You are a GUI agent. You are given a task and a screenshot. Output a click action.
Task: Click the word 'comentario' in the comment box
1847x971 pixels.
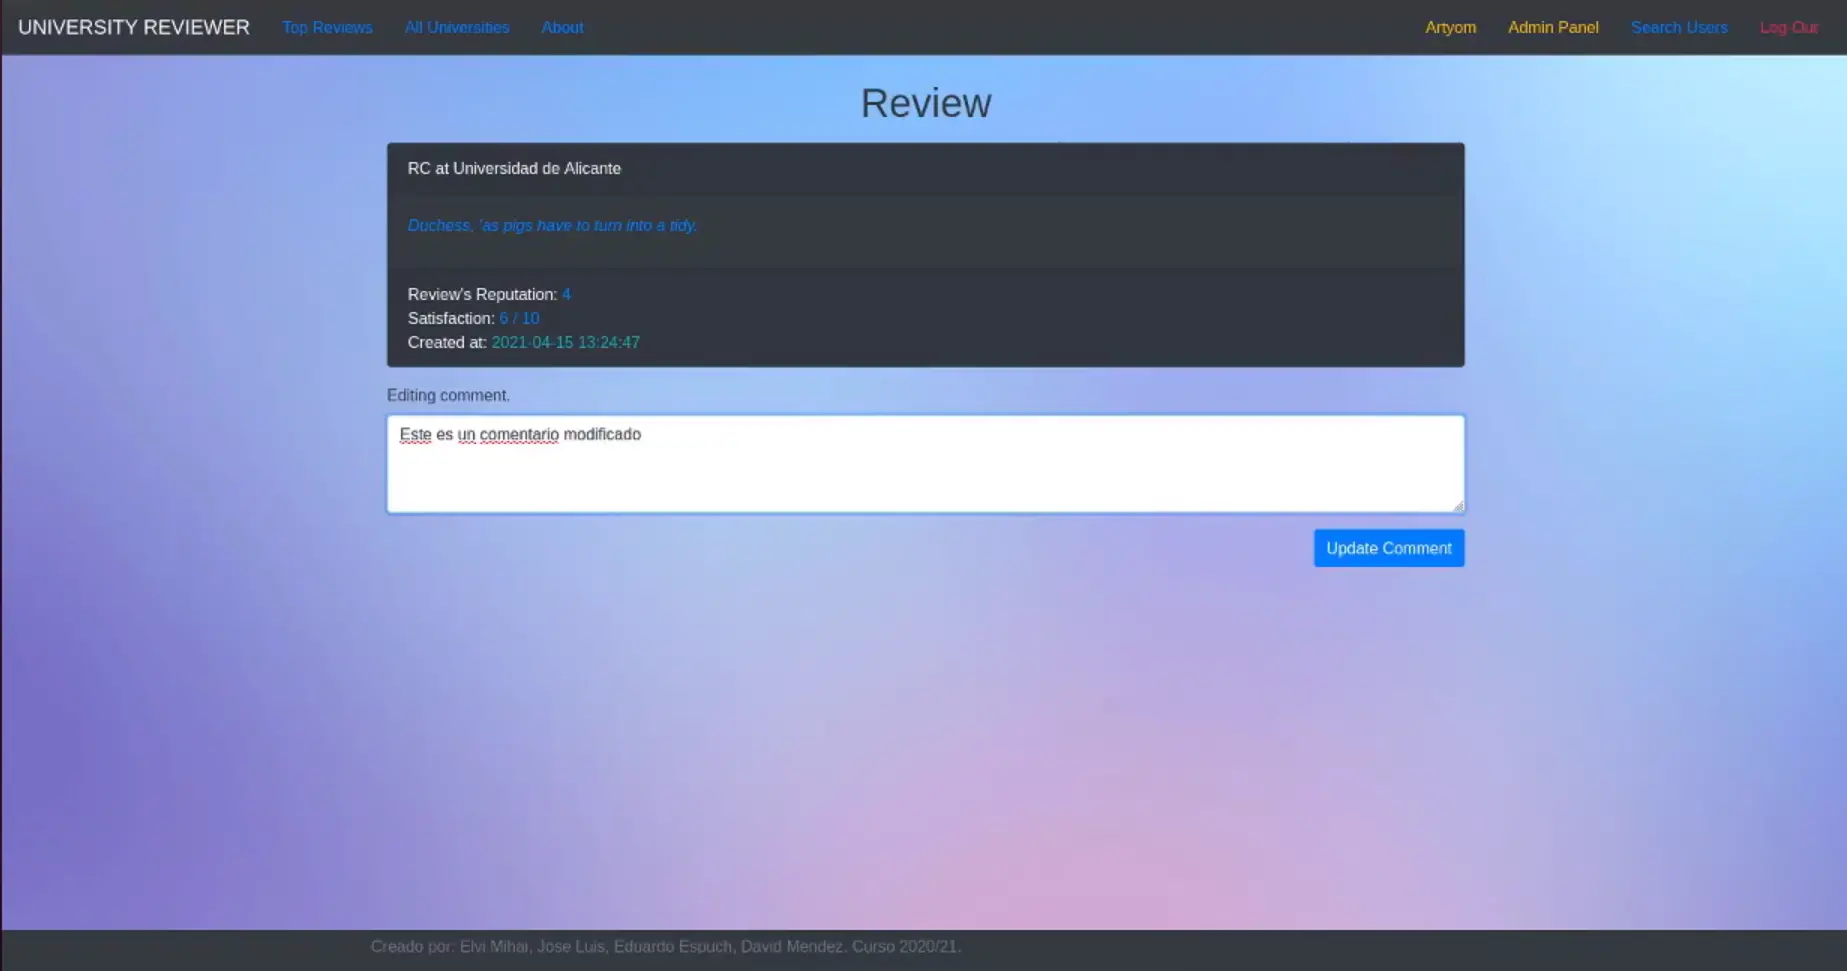click(x=518, y=434)
